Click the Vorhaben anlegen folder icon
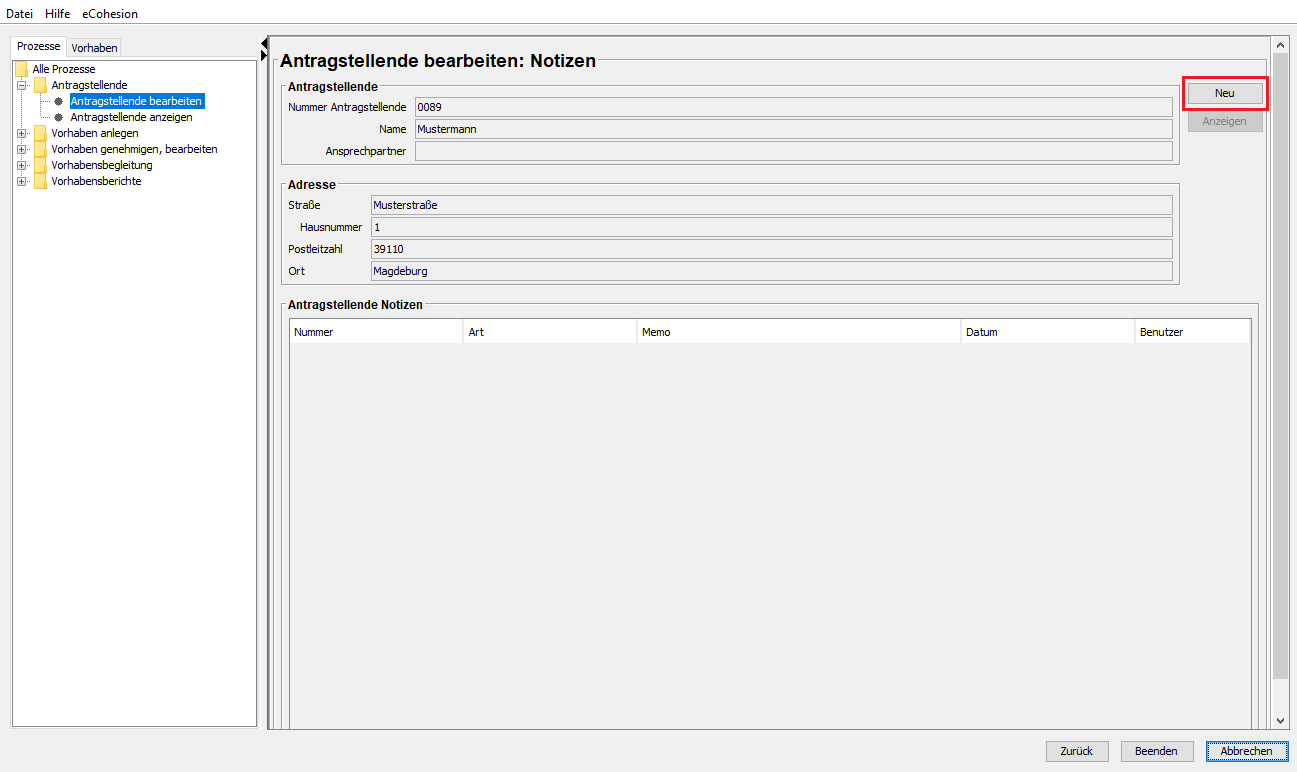 [40, 133]
